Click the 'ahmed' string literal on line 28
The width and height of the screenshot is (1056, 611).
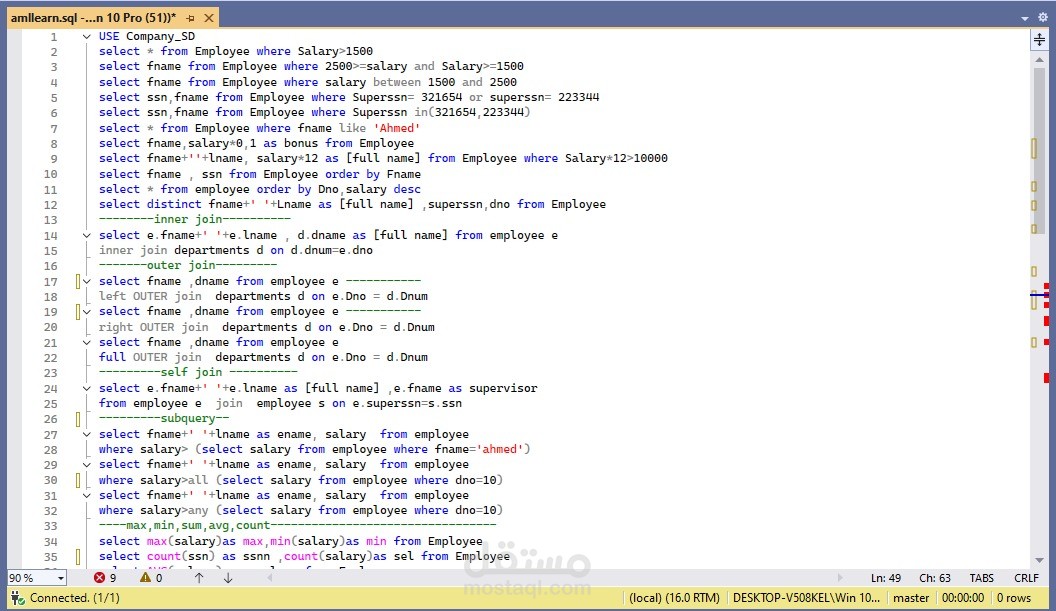[x=500, y=449]
